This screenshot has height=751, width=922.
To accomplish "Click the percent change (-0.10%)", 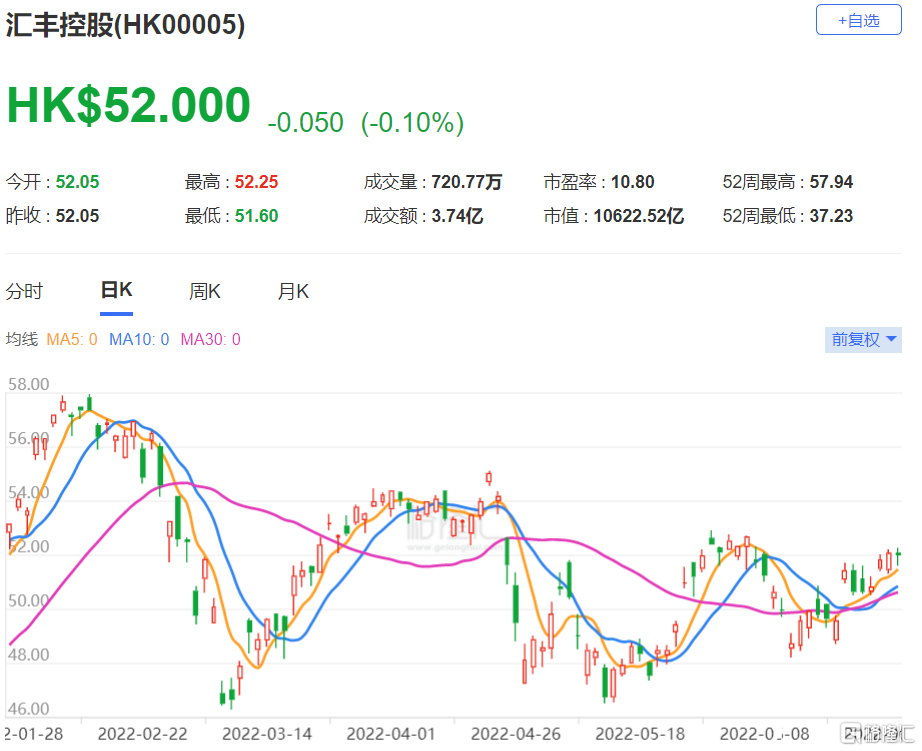I will (x=412, y=123).
